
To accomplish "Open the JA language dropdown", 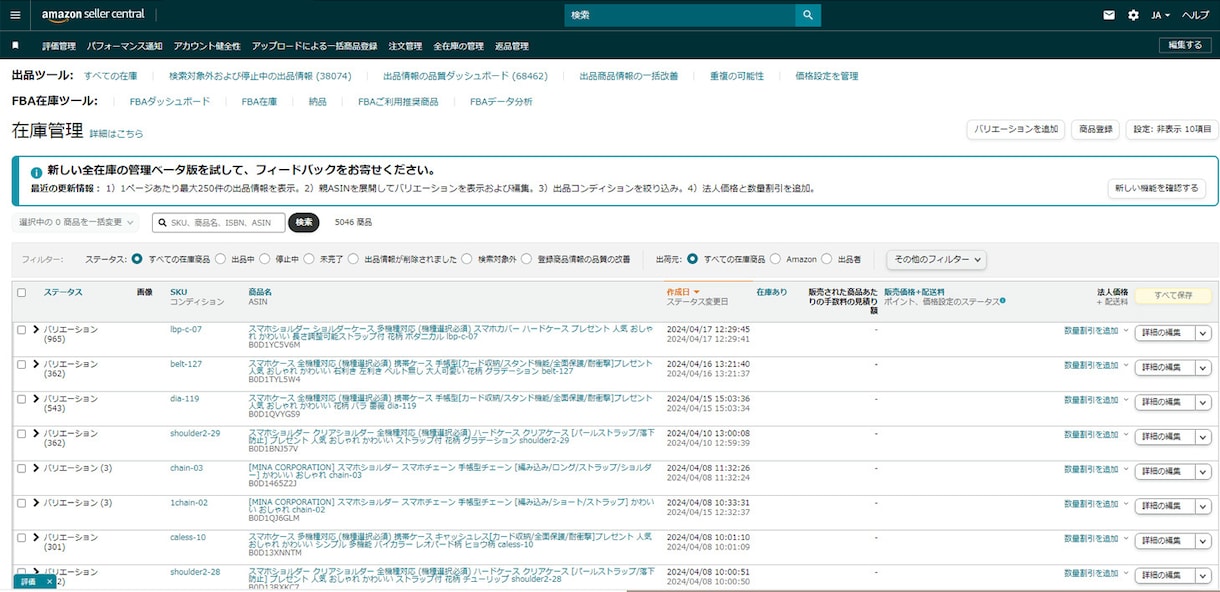I will click(x=1161, y=15).
